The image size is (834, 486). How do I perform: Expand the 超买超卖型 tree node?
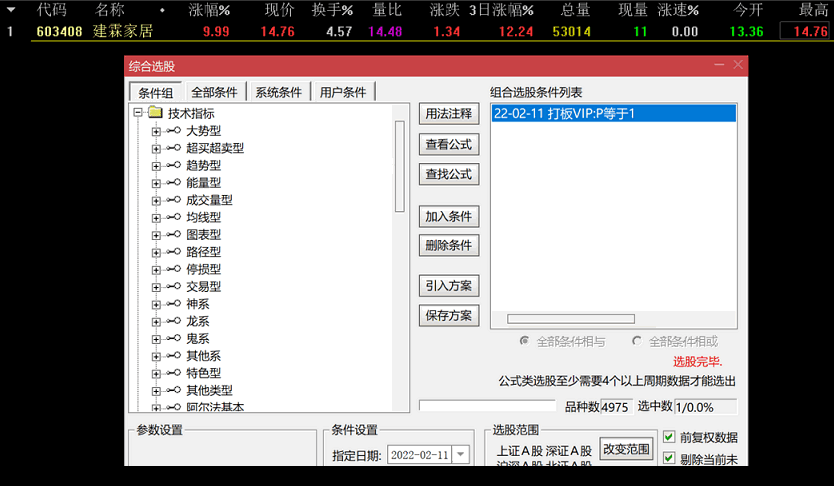pyautogui.click(x=156, y=149)
